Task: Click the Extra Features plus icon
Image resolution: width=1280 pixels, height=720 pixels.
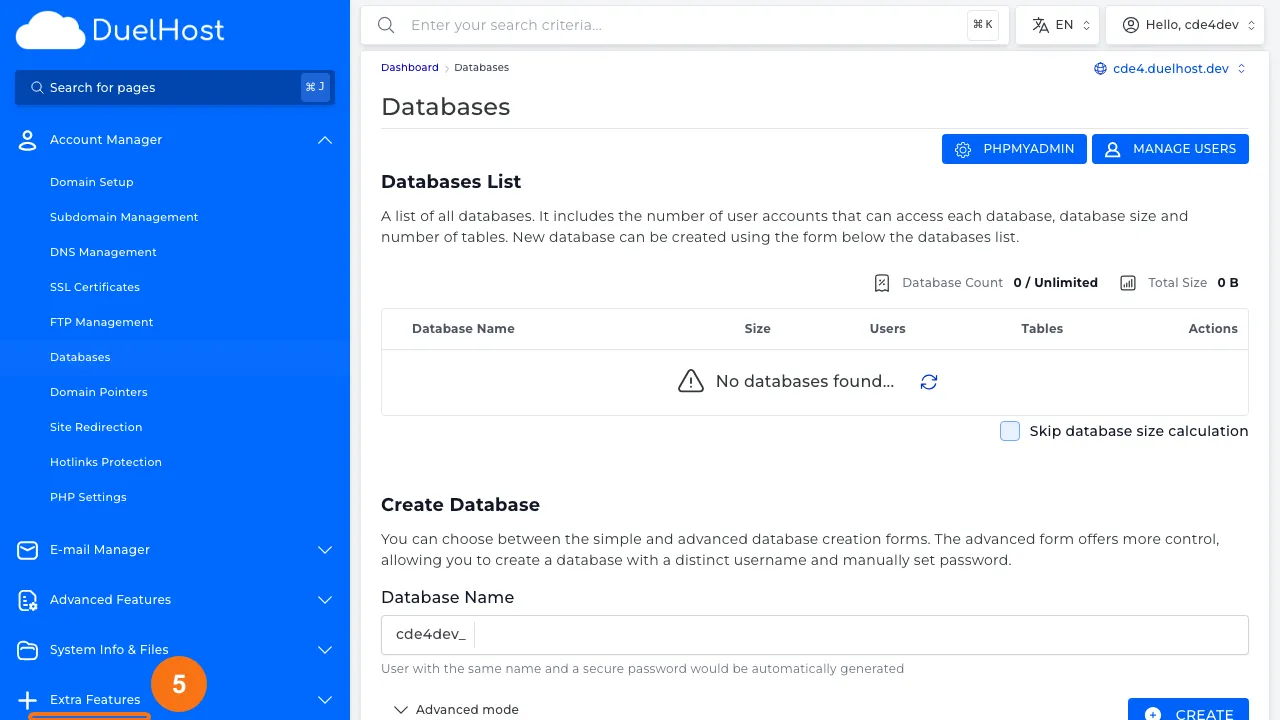Action: pos(27,700)
